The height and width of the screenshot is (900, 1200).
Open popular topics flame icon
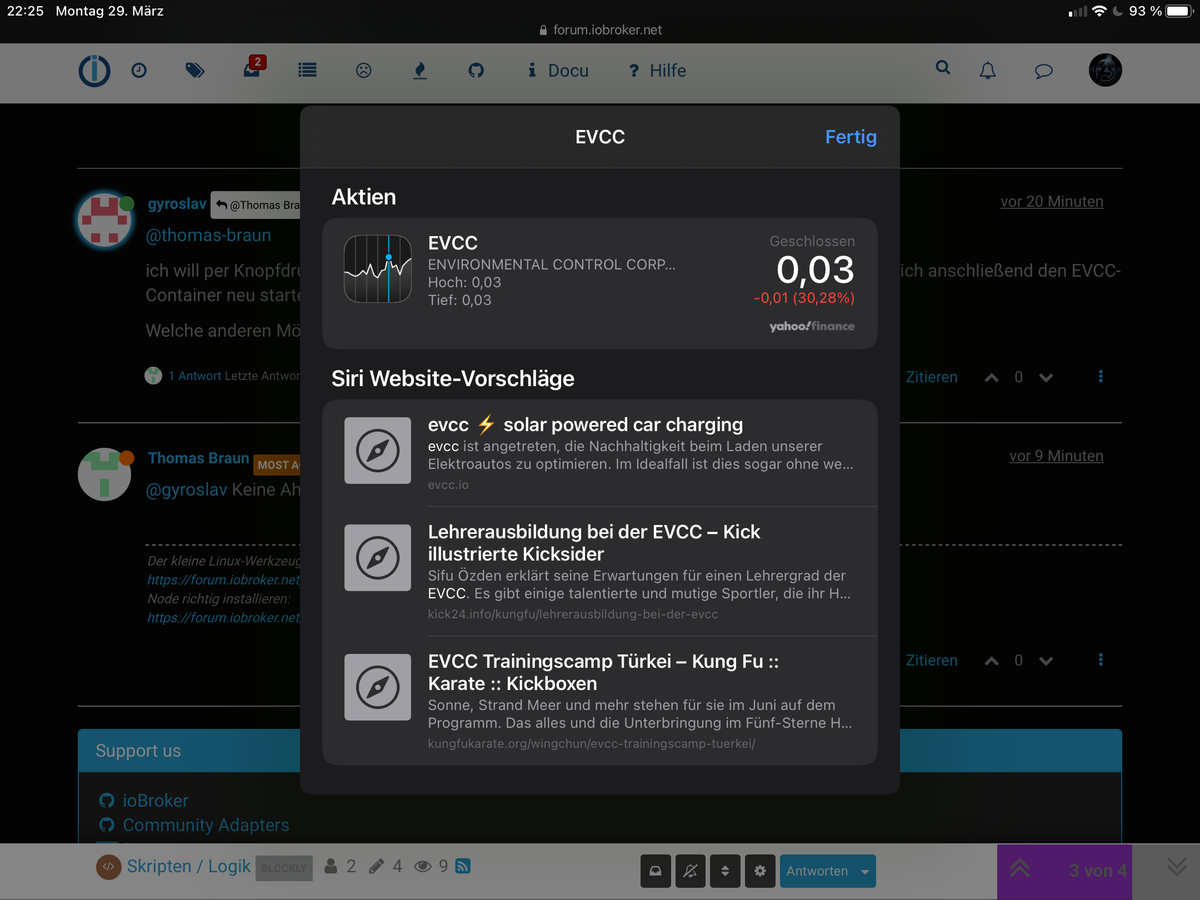(420, 71)
